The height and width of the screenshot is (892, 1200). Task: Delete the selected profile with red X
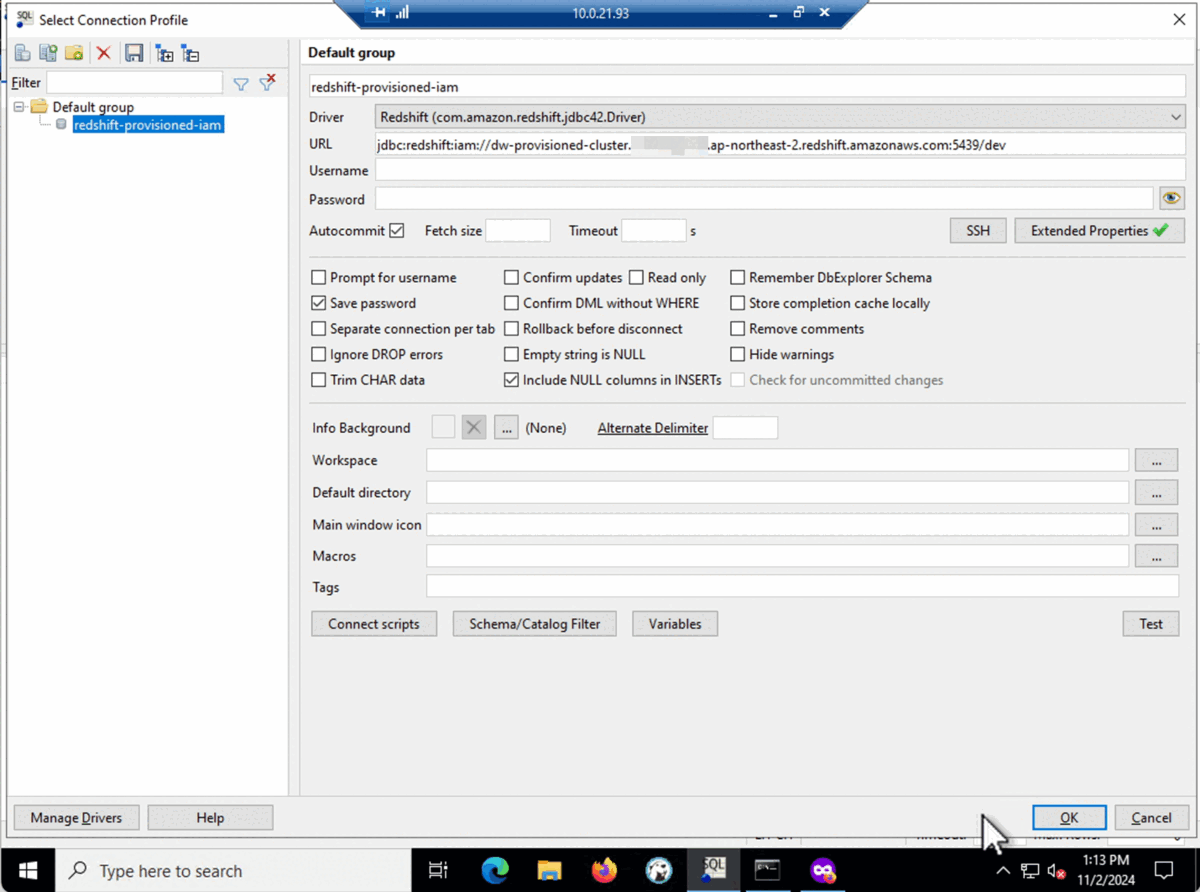tap(103, 53)
